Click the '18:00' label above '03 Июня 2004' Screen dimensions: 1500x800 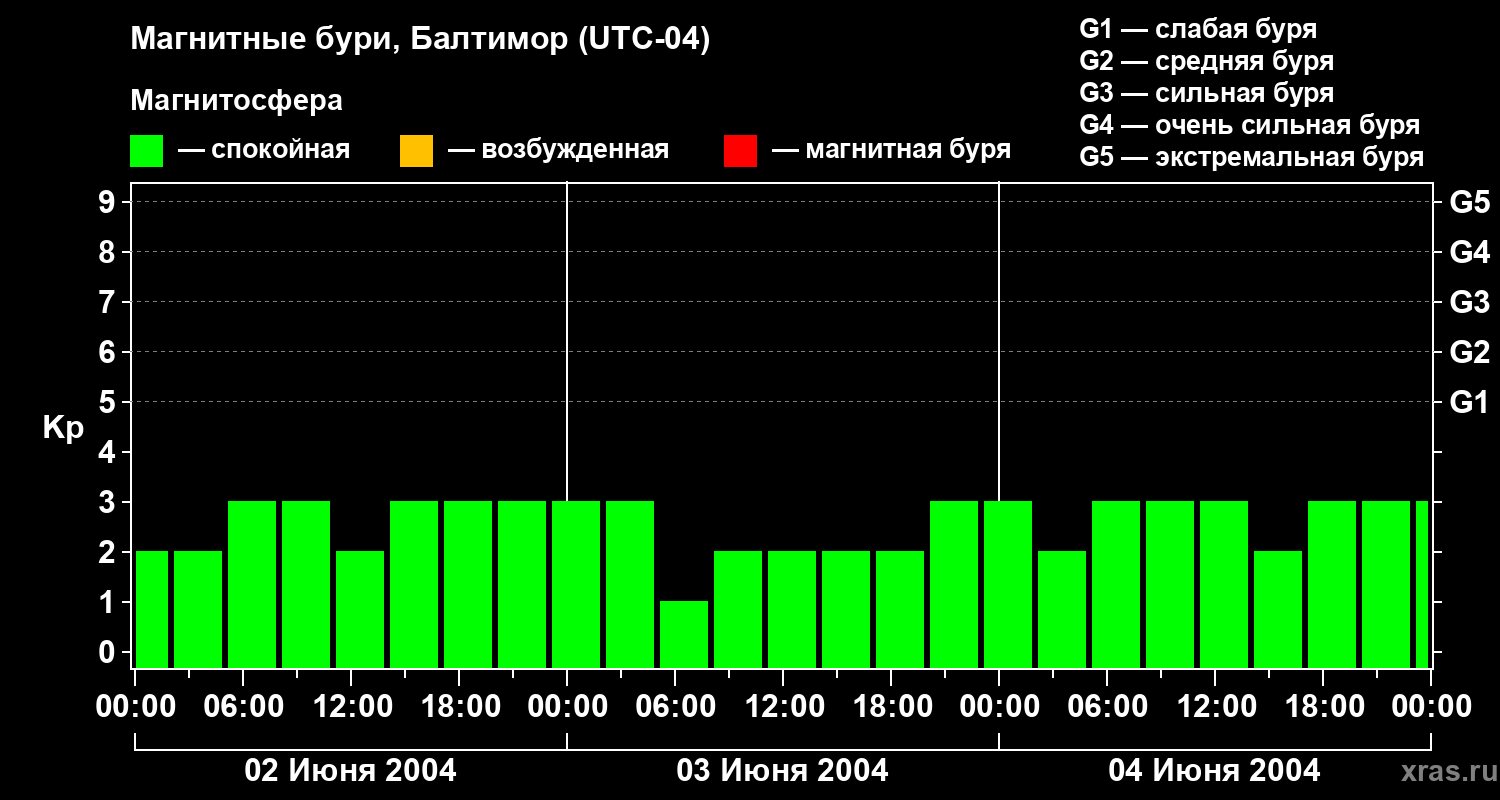coord(891,707)
